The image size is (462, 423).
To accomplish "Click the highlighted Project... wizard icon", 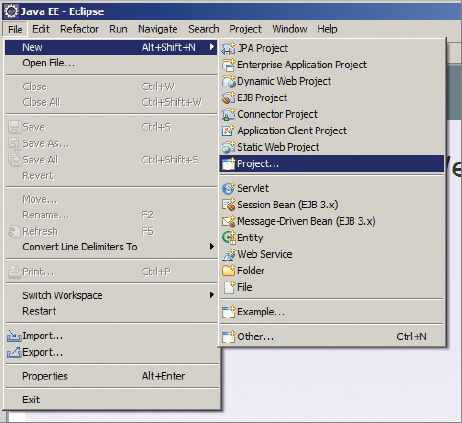I will pyautogui.click(x=229, y=164).
